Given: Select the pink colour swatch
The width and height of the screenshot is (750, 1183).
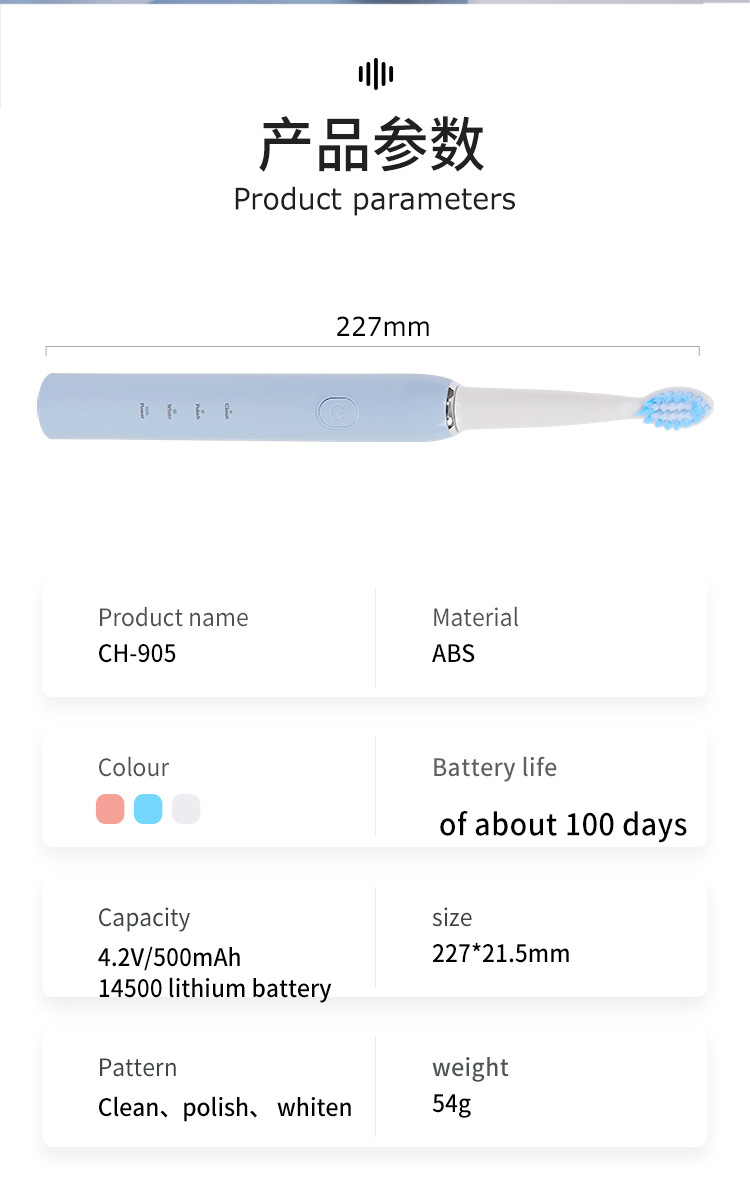Looking at the screenshot, I should [x=110, y=809].
